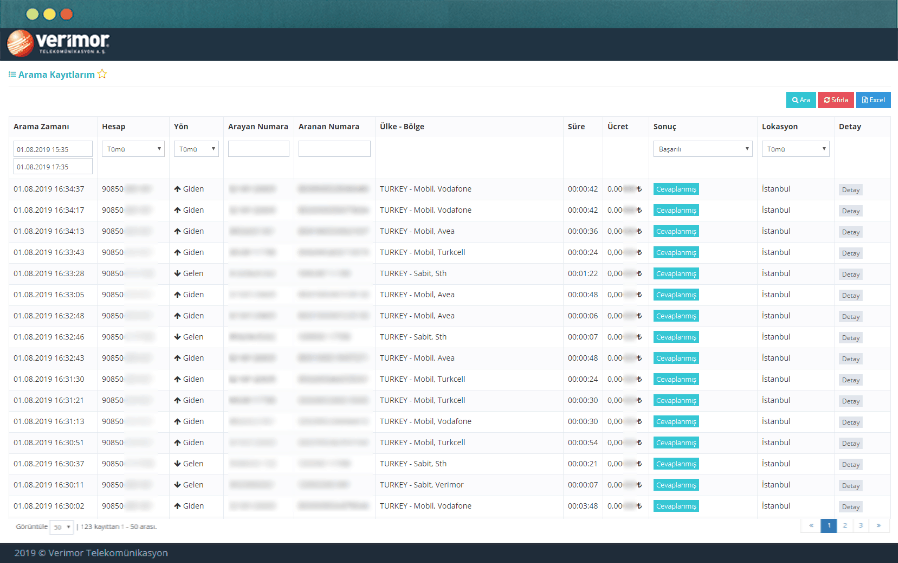Sort by Arama Zamanı column header

tap(41, 127)
